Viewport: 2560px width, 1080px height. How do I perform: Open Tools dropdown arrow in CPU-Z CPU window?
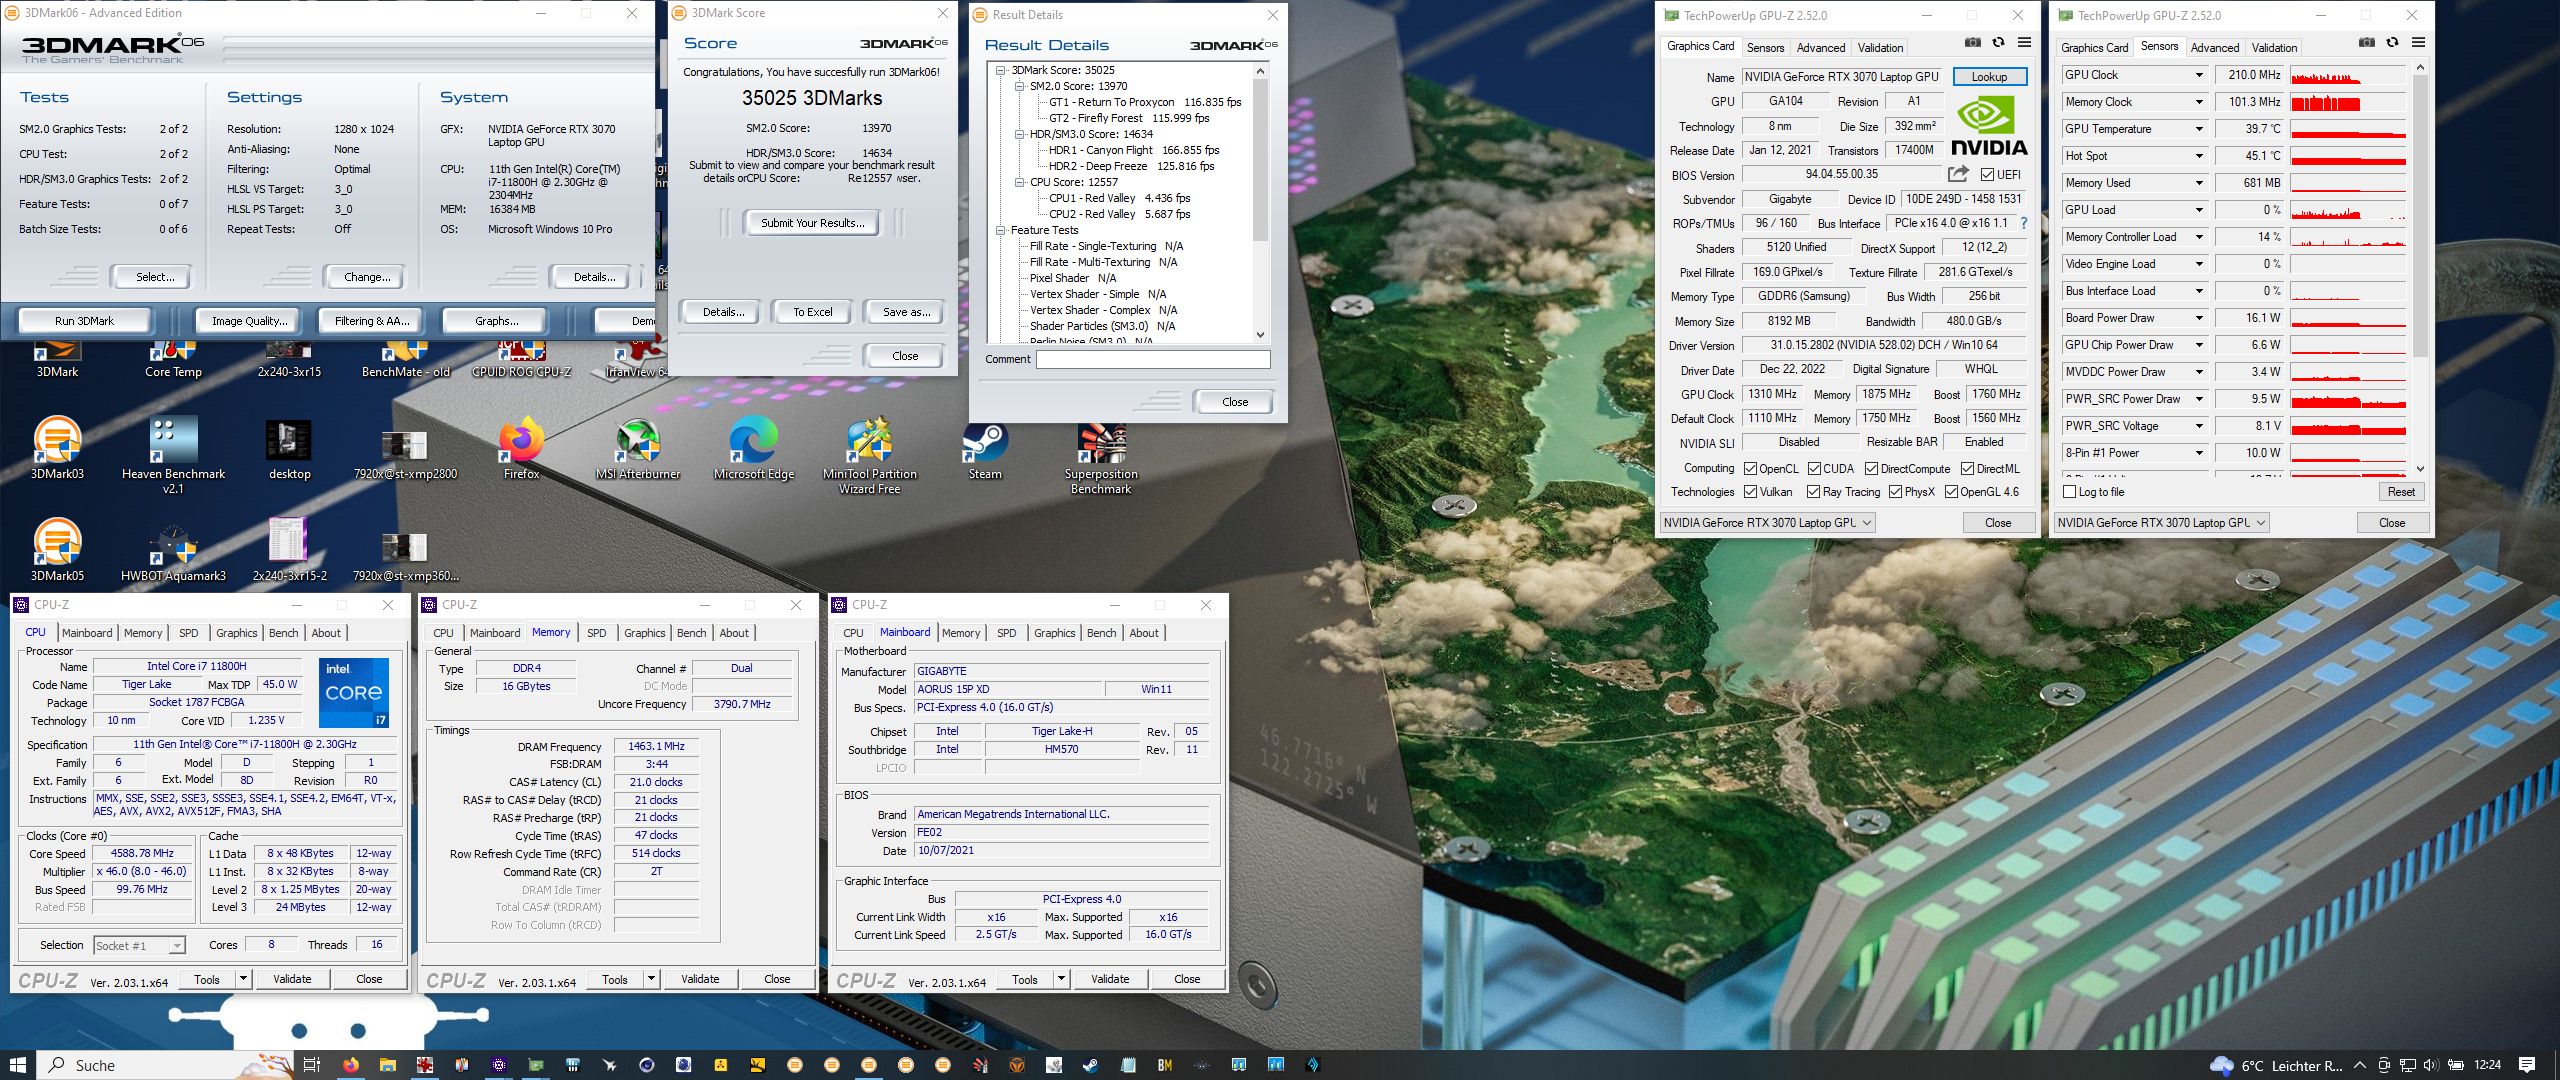pos(243,979)
